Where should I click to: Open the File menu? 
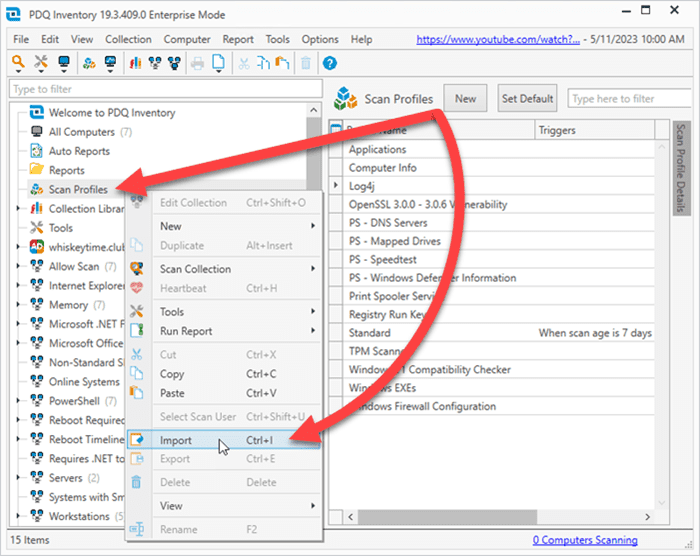(x=21, y=39)
